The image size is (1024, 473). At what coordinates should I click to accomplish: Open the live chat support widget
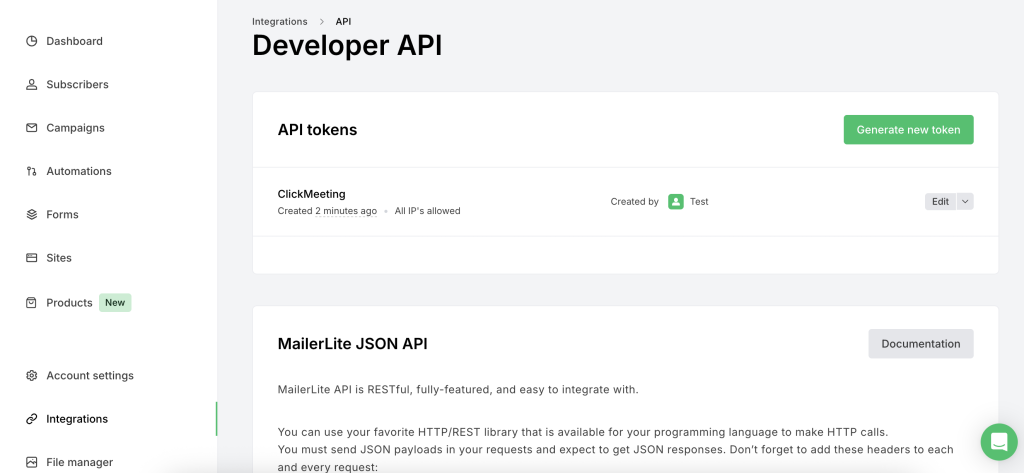tap(998, 441)
